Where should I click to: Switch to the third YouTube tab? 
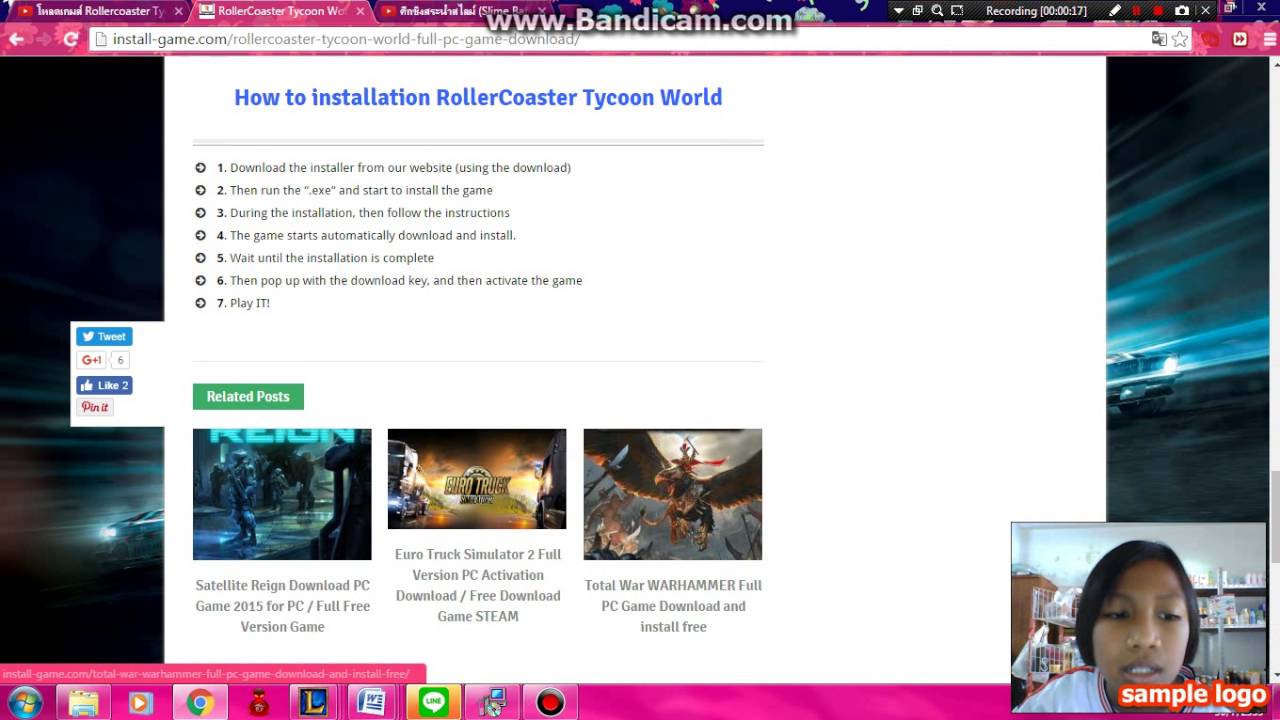coord(463,11)
